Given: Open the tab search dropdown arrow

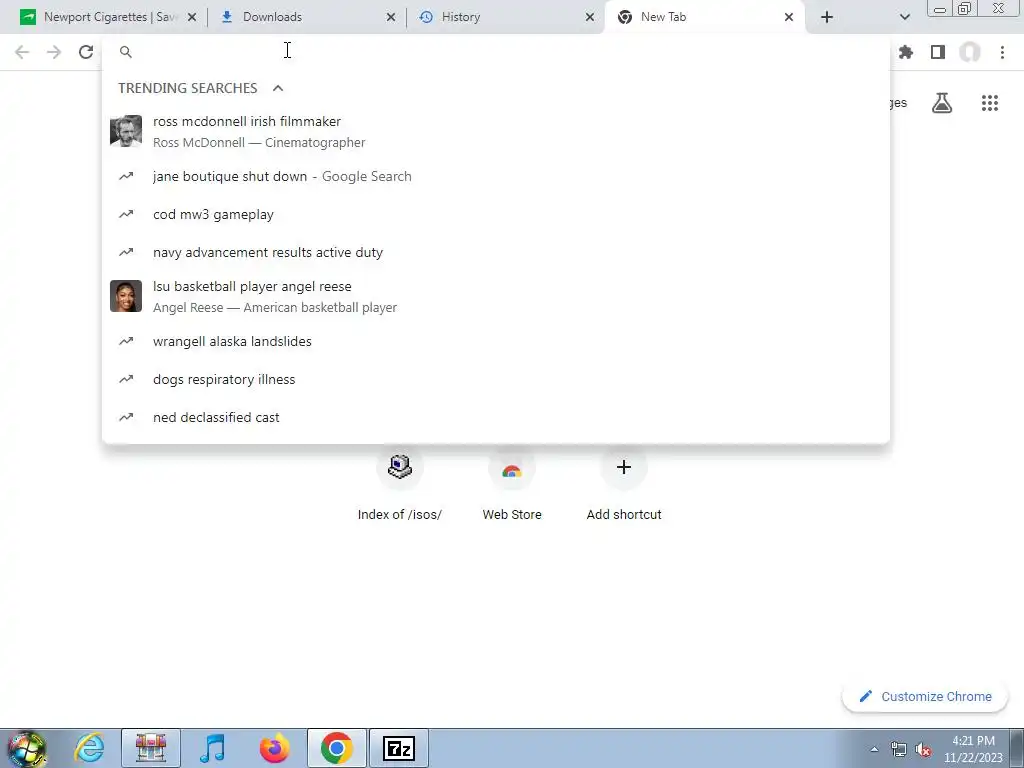Looking at the screenshot, I should [x=904, y=17].
